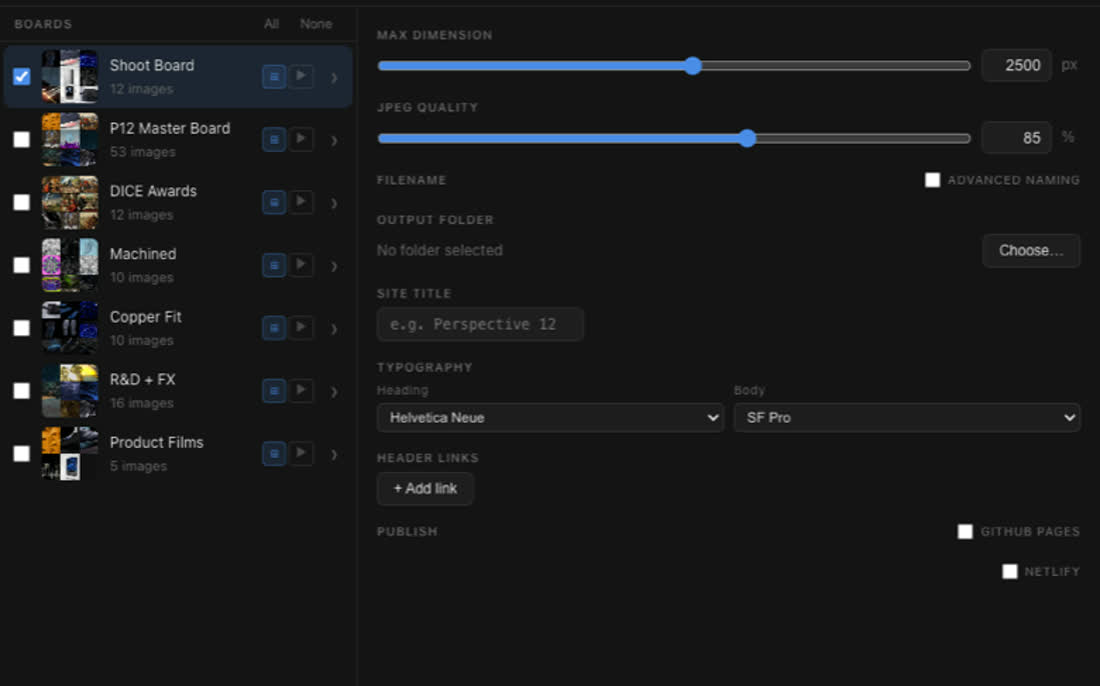Click the Max Dimension slider handle
This screenshot has width=1100, height=686.
(693, 66)
